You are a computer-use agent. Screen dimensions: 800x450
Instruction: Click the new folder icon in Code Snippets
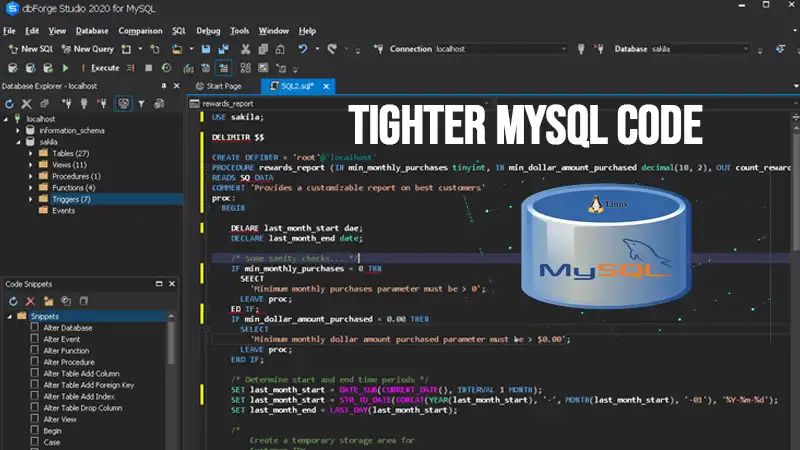tap(48, 301)
